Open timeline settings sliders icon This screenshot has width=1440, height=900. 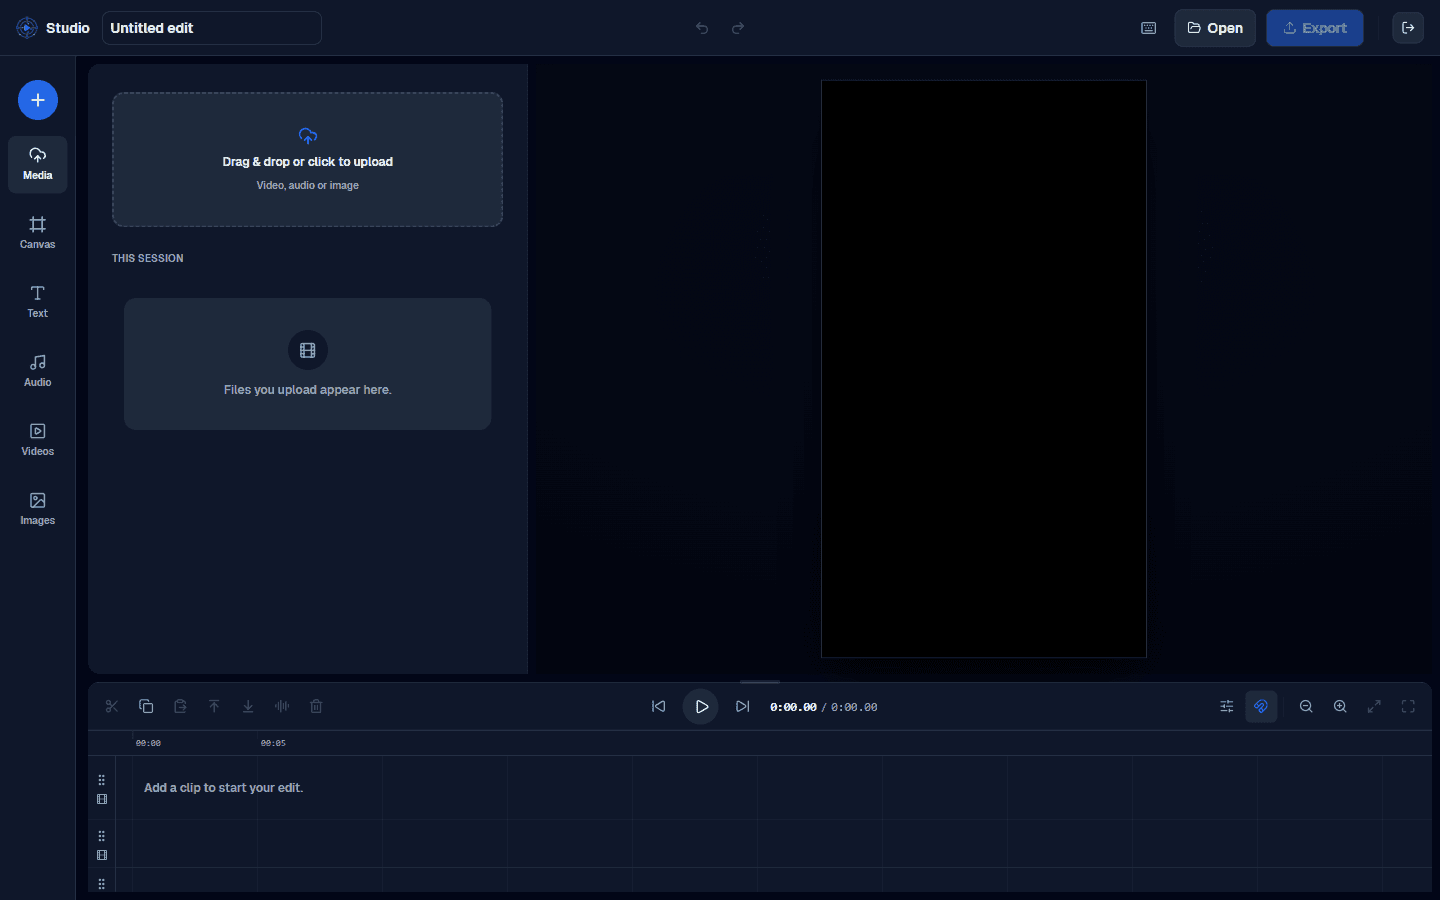pos(1227,706)
